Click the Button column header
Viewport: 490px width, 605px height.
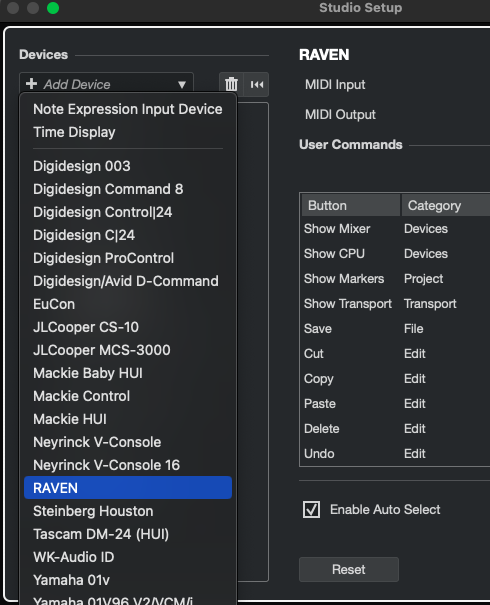351,205
